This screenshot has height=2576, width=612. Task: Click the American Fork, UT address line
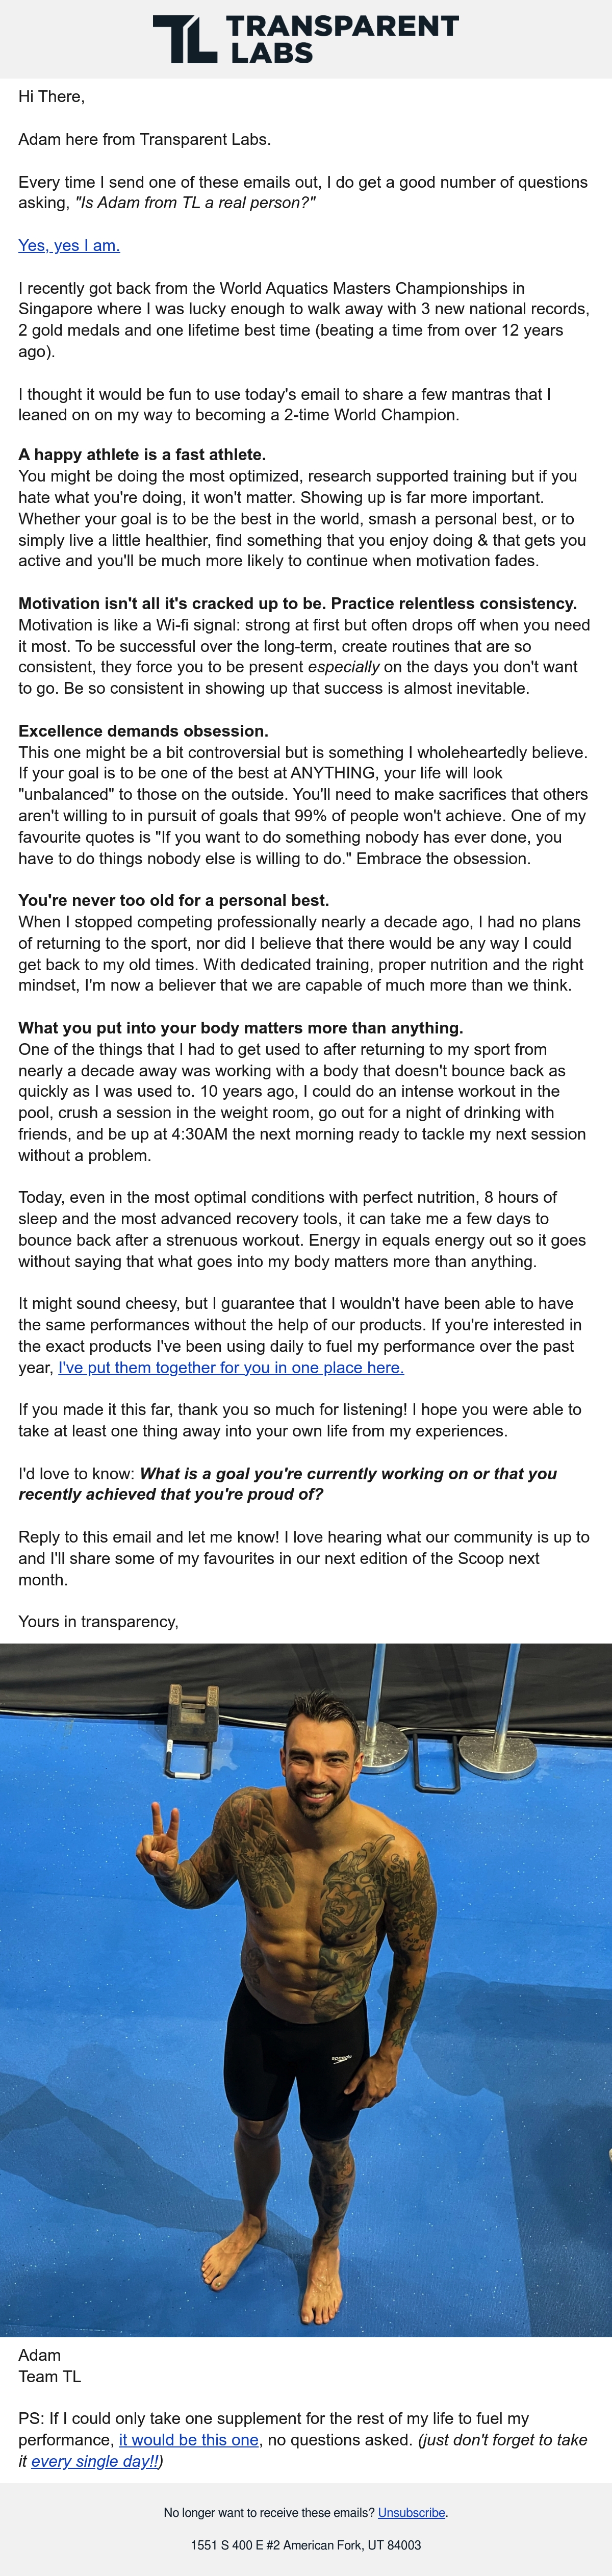[x=306, y=2544]
